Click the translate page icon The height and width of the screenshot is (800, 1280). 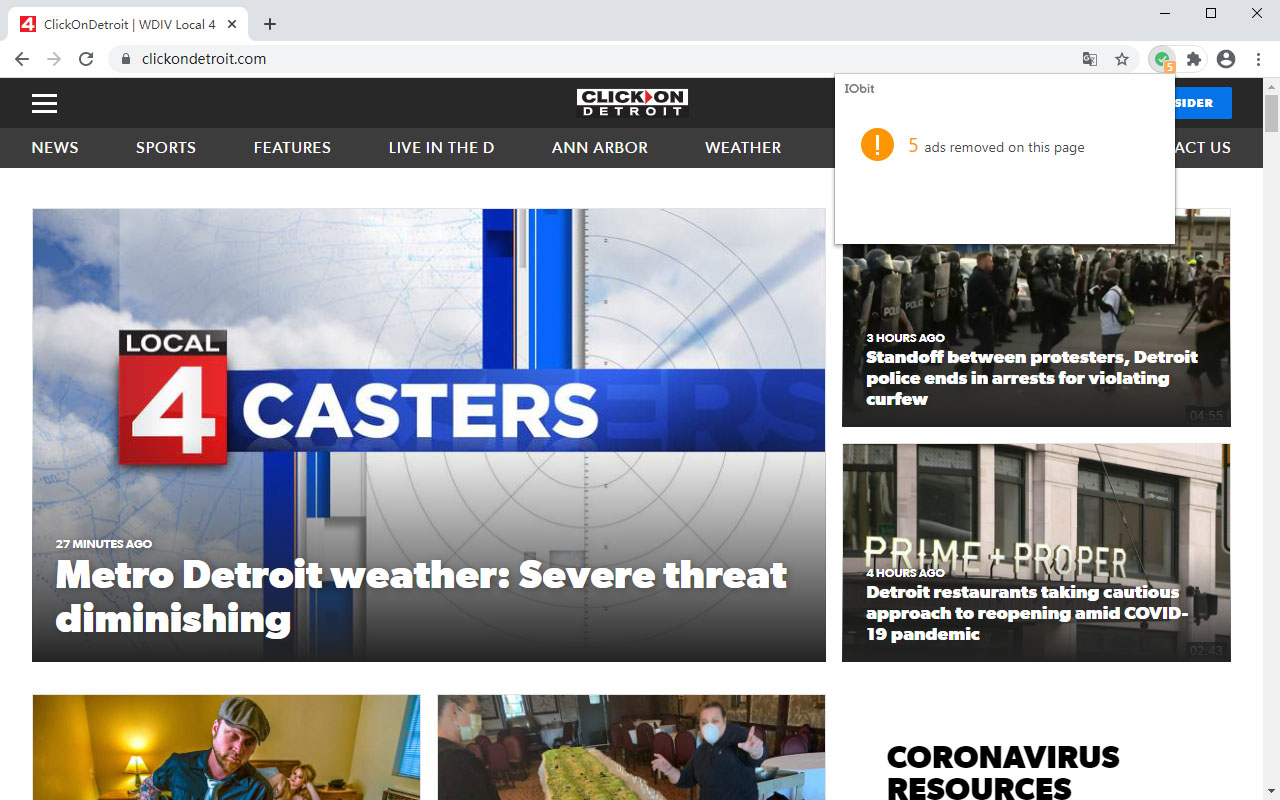pos(1090,59)
